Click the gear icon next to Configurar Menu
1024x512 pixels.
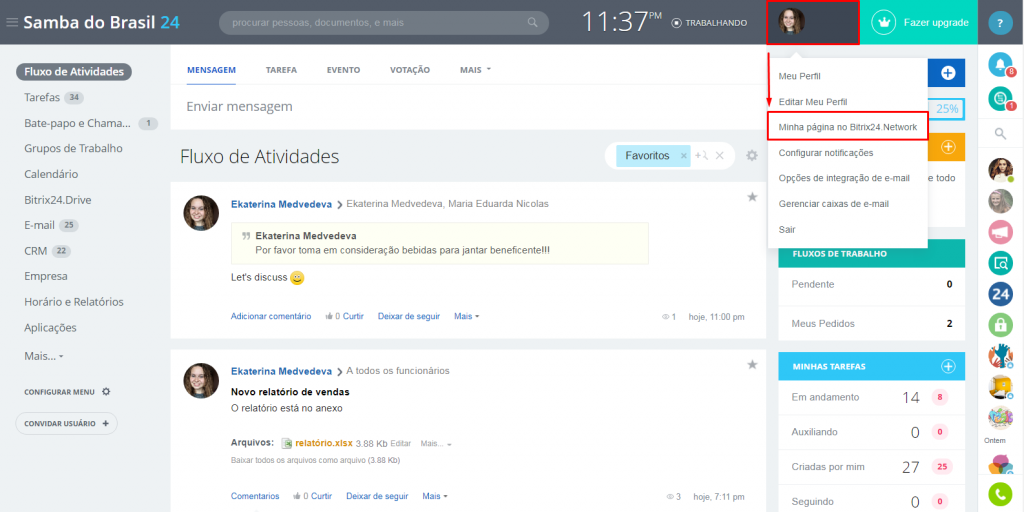[x=106, y=392]
